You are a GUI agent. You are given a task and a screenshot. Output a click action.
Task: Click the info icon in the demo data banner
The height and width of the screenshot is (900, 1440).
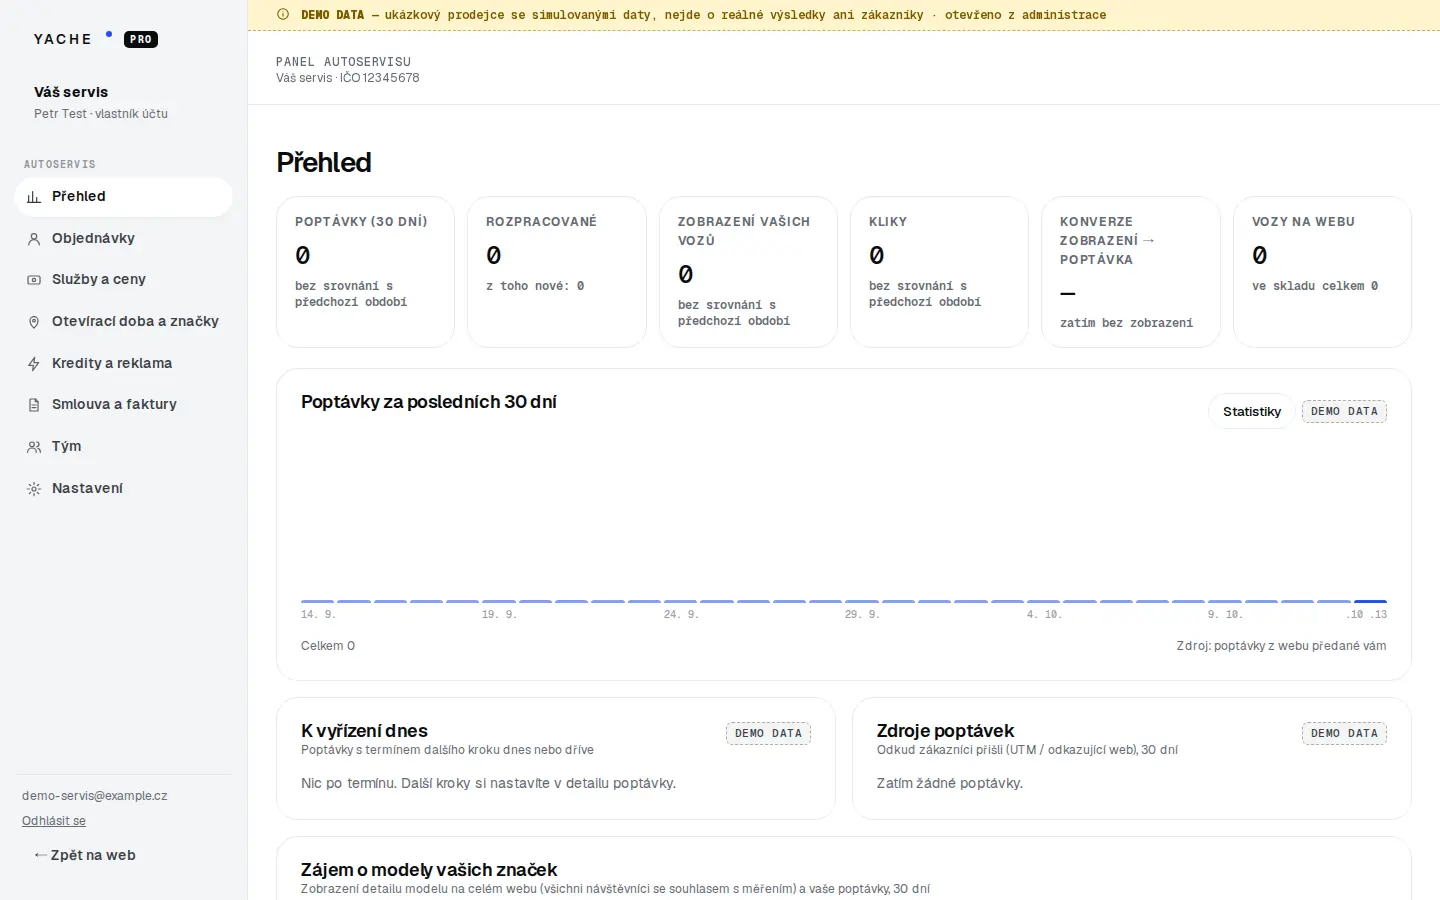pyautogui.click(x=283, y=15)
